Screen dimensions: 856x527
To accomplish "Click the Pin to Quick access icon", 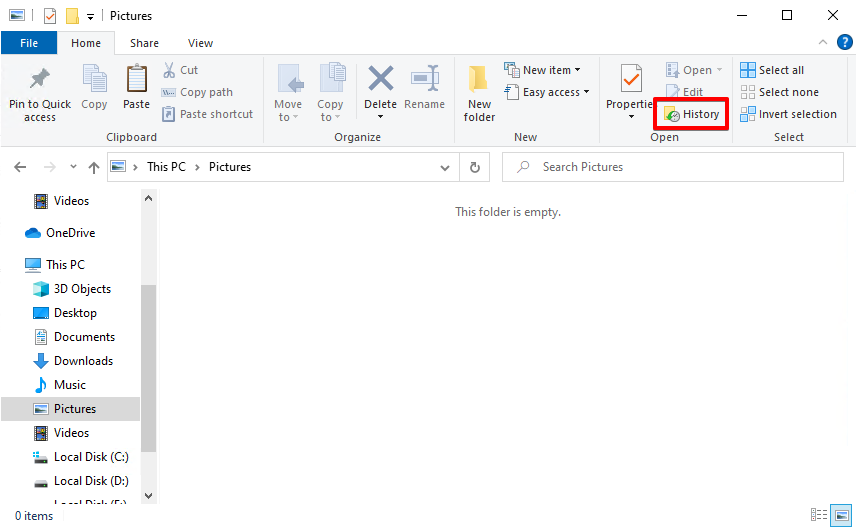I will pyautogui.click(x=40, y=79).
